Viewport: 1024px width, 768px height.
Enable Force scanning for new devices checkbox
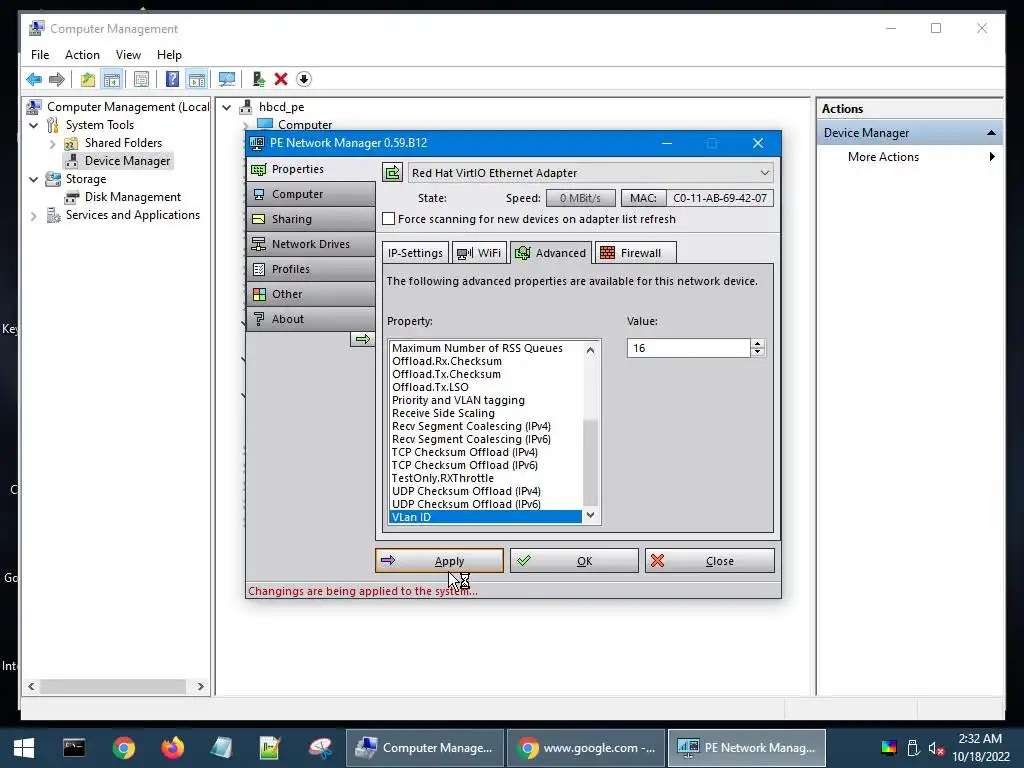[x=389, y=219]
